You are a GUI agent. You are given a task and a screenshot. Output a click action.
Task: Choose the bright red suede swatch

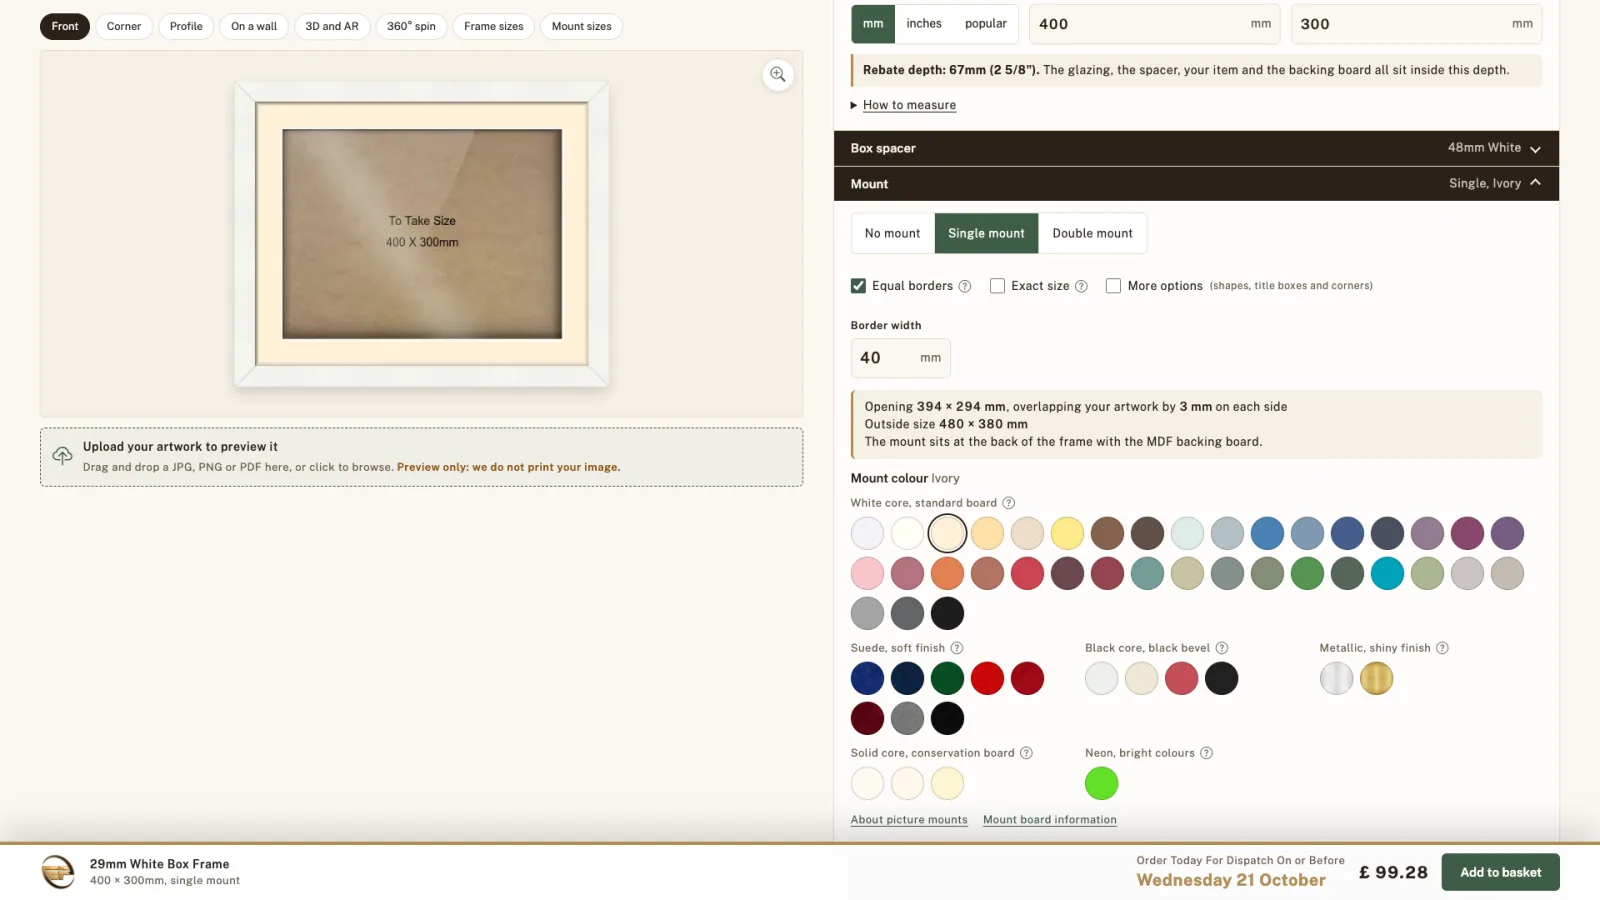987,678
